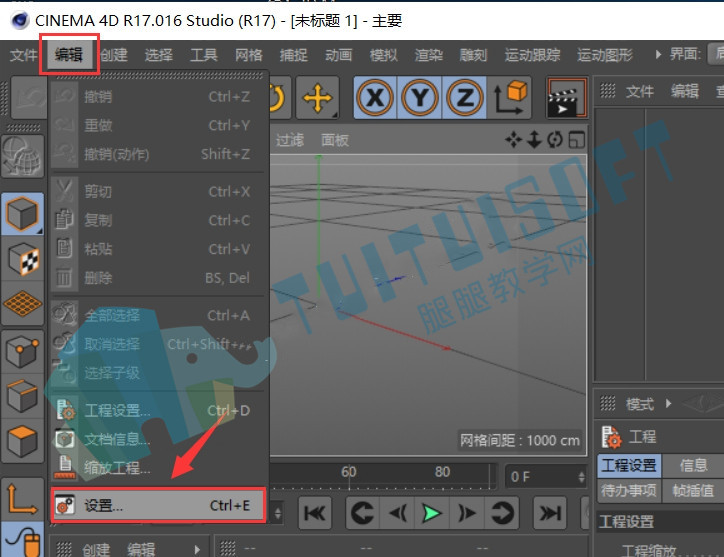Switch to the 待办事项 tab

[629, 490]
